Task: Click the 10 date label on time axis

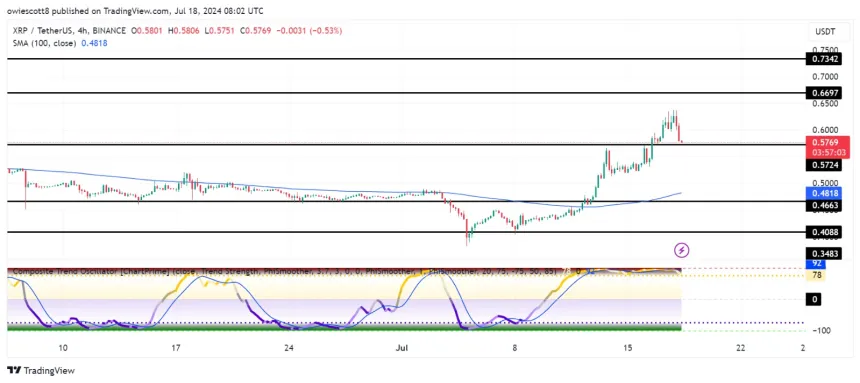Action: coord(63,348)
